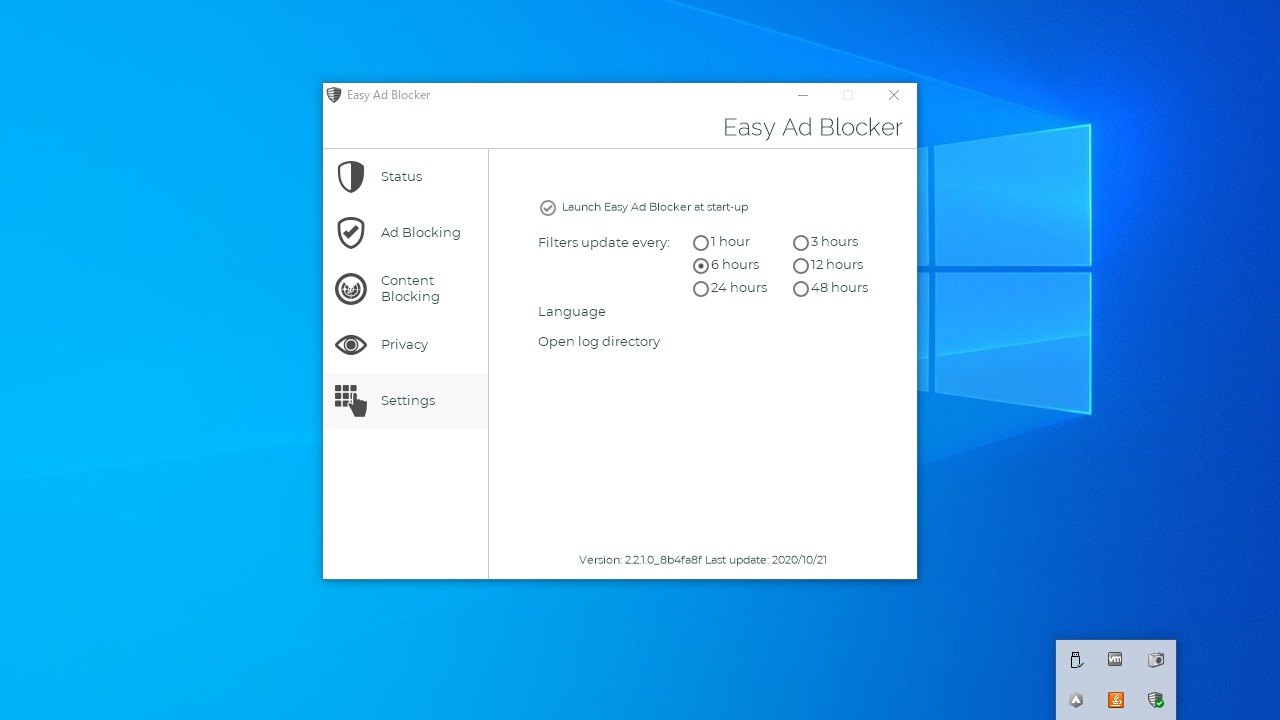Select the 48 hours update interval

pos(801,289)
